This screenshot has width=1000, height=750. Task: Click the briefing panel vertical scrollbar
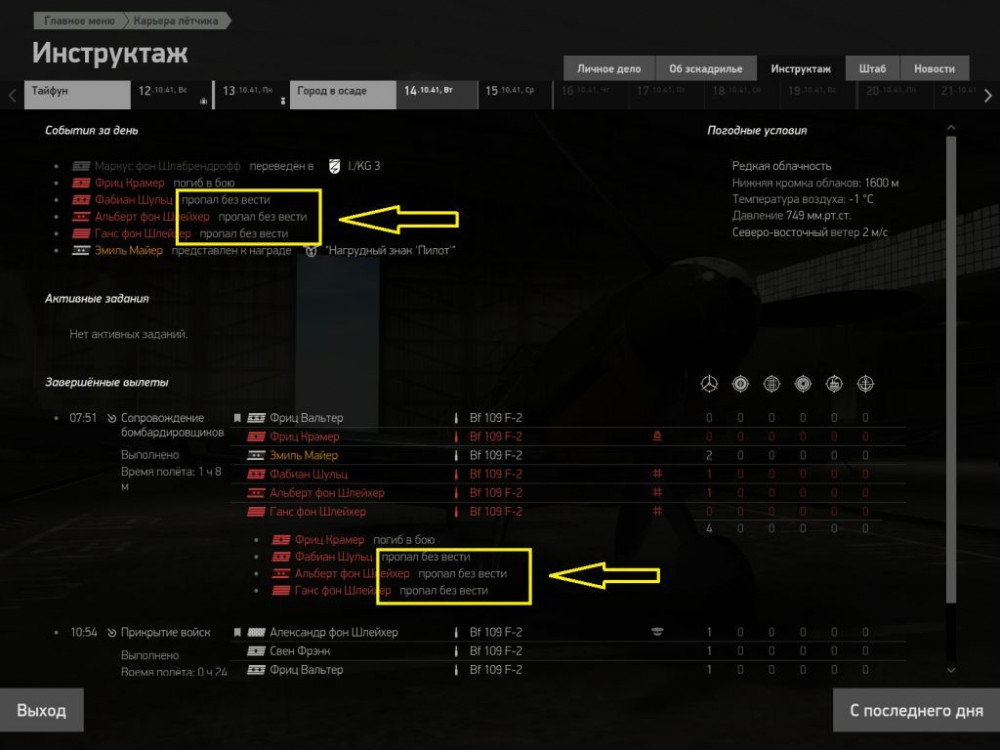tap(951, 370)
